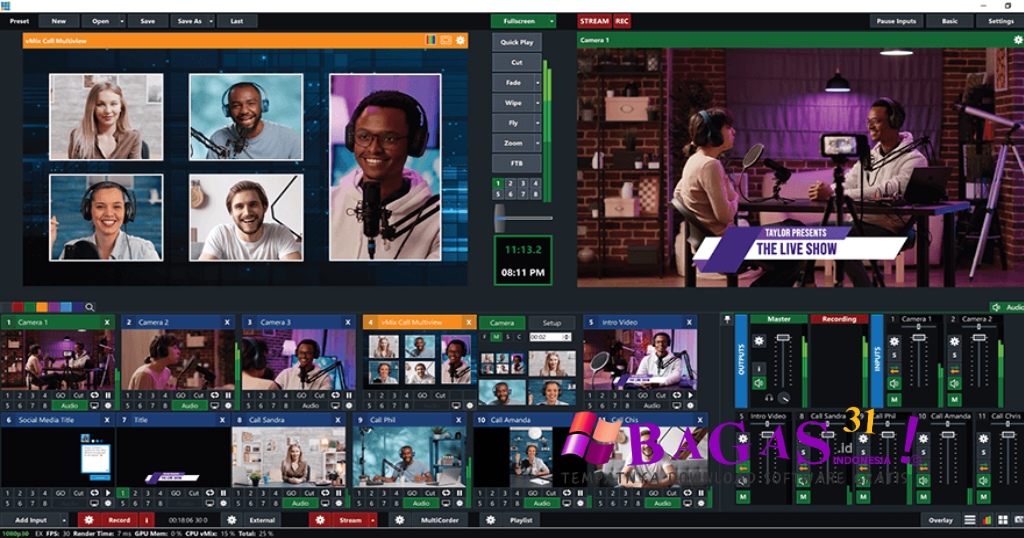Viewport: 1024px width, 538px height.
Task: Click loop icon on Camera 1 input
Action: pyautogui.click(x=95, y=396)
